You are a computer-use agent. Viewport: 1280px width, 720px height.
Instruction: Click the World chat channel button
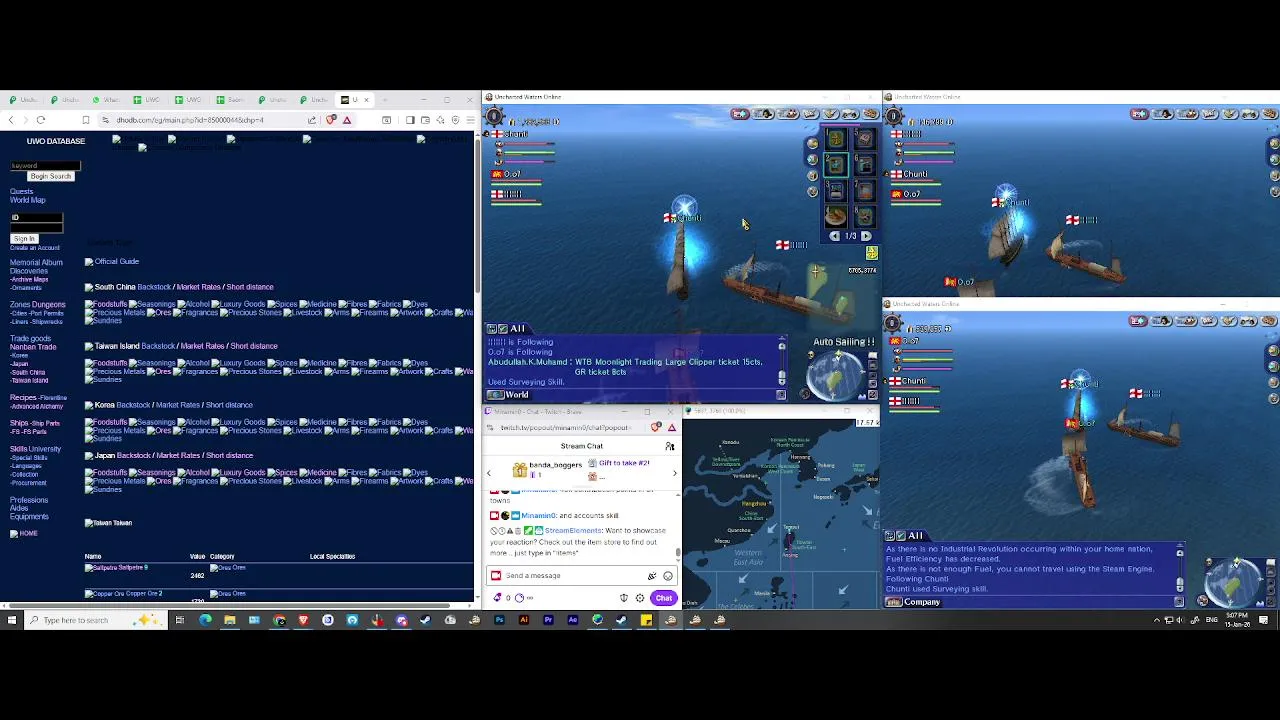(x=510, y=395)
